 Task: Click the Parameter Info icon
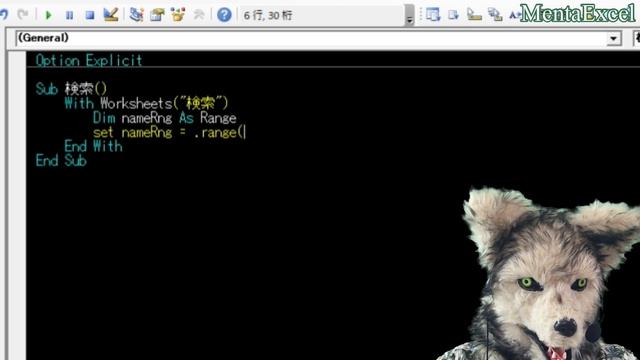pyautogui.click(x=495, y=15)
